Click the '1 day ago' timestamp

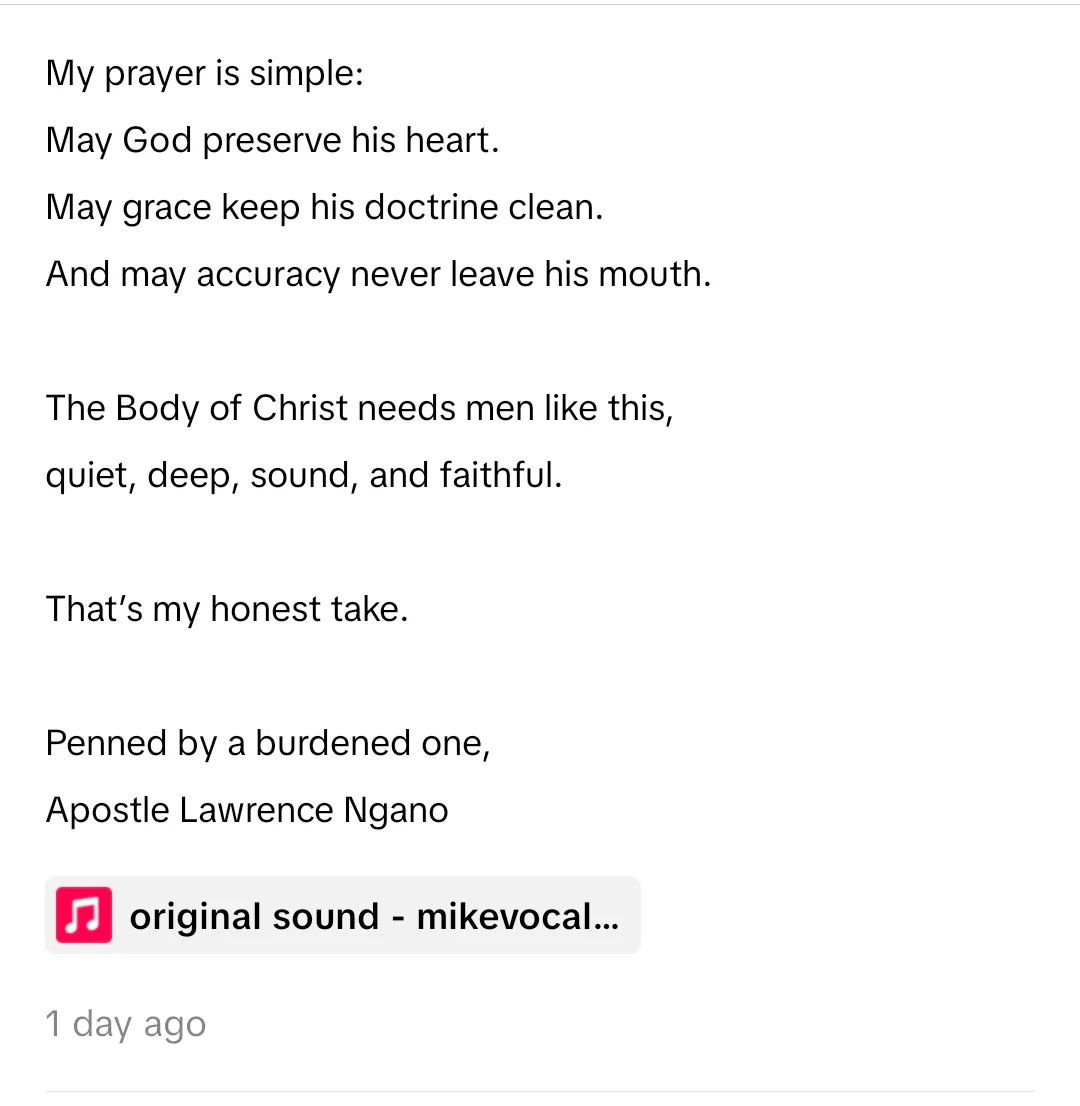[x=126, y=1024]
